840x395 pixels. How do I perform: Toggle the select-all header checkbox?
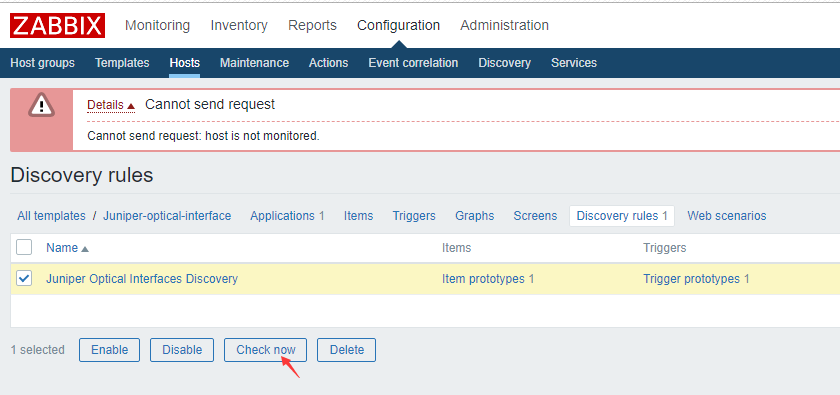pos(24,247)
